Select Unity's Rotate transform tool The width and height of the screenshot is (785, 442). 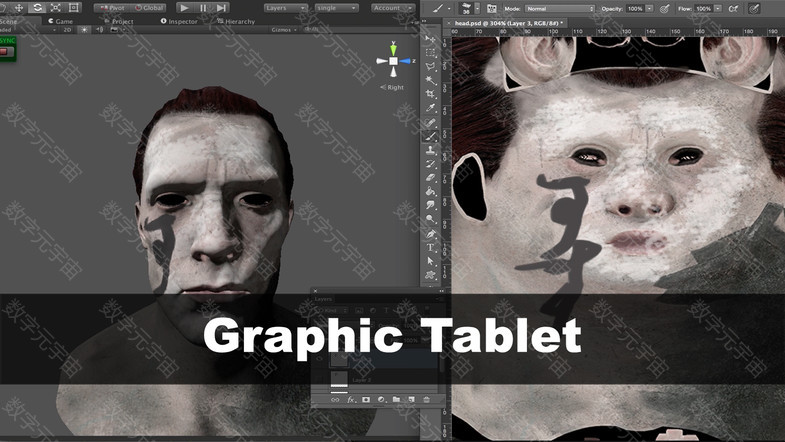[37, 8]
